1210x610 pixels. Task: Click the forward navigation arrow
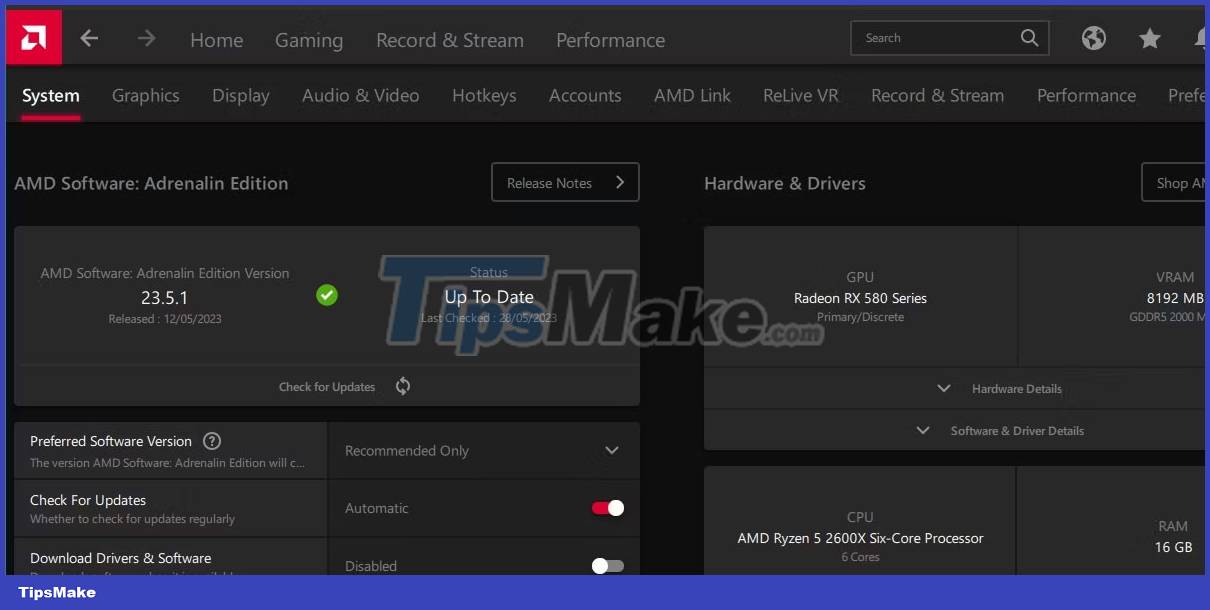(146, 39)
